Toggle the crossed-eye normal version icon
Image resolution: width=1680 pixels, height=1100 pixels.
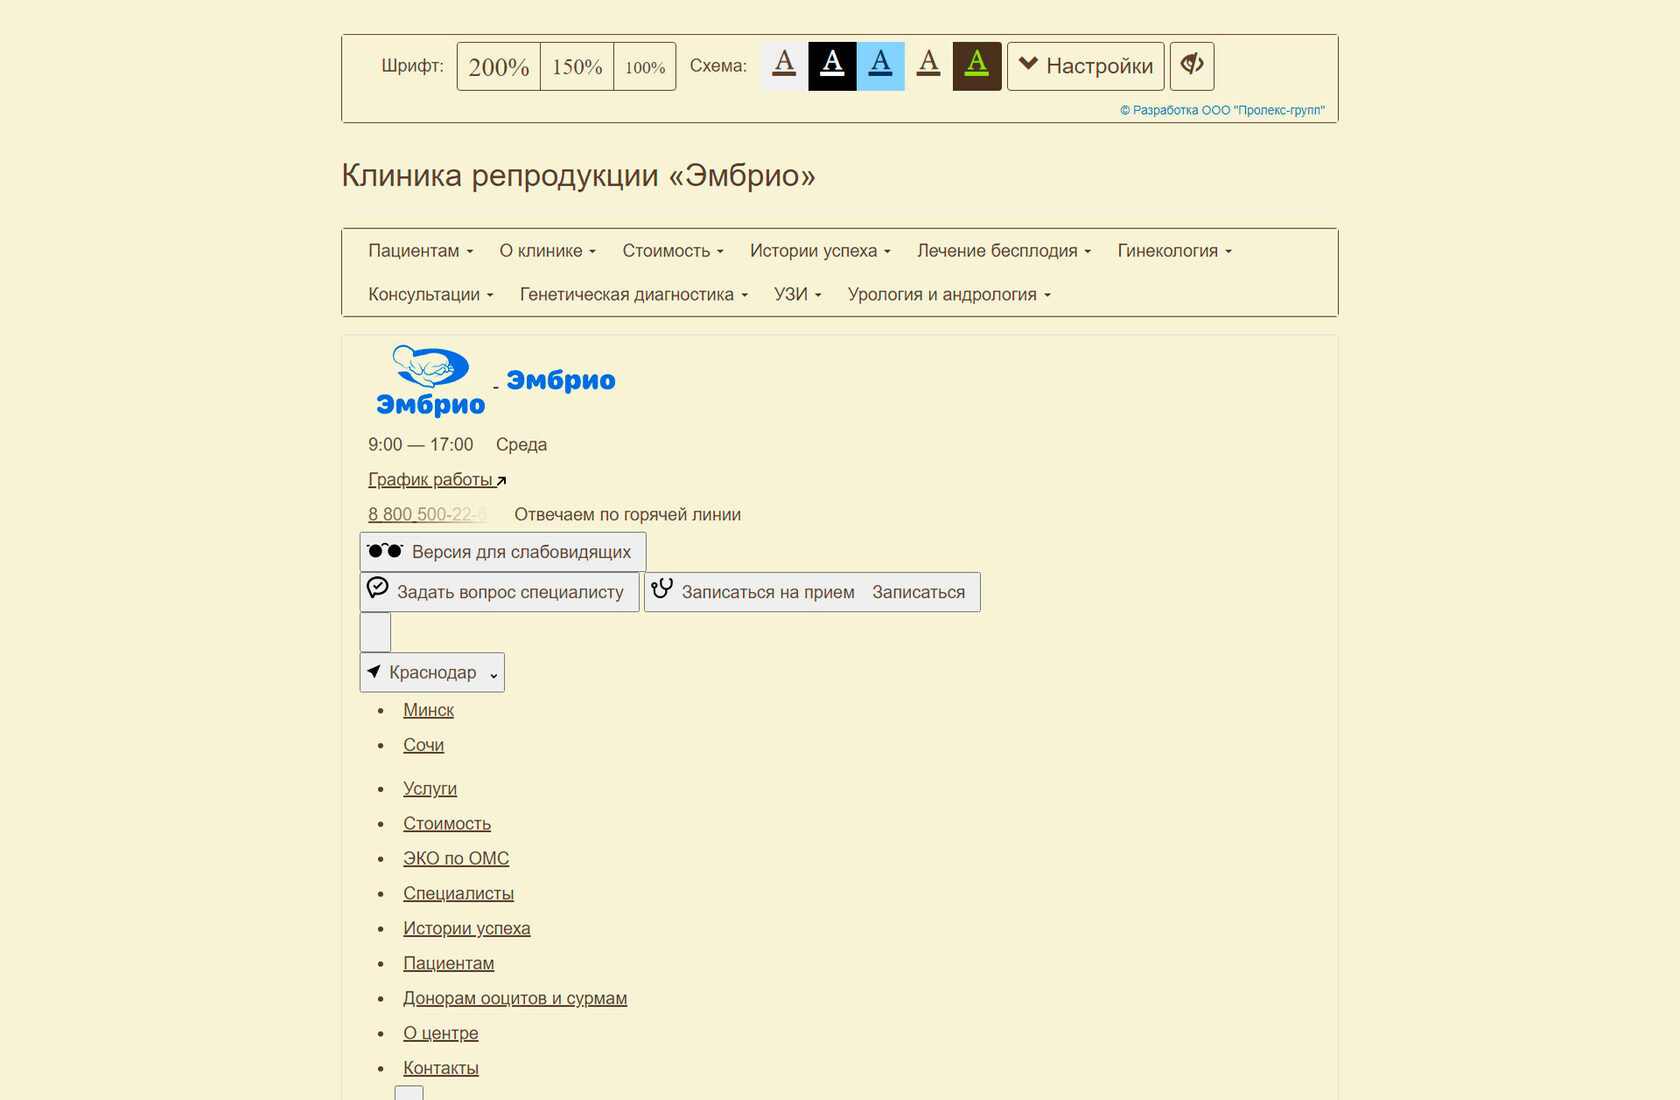[1192, 66]
